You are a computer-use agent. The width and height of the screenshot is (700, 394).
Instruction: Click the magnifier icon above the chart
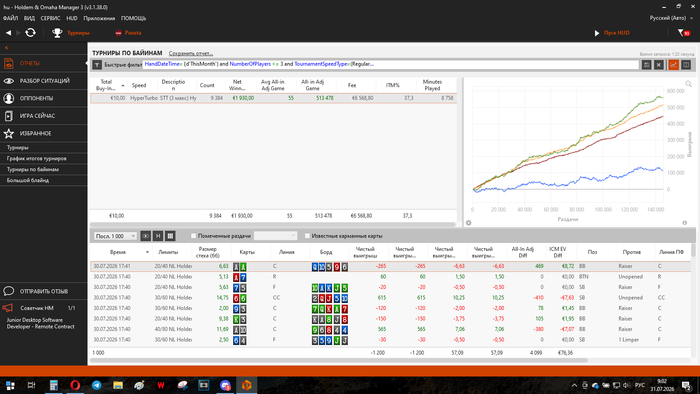coord(688,84)
